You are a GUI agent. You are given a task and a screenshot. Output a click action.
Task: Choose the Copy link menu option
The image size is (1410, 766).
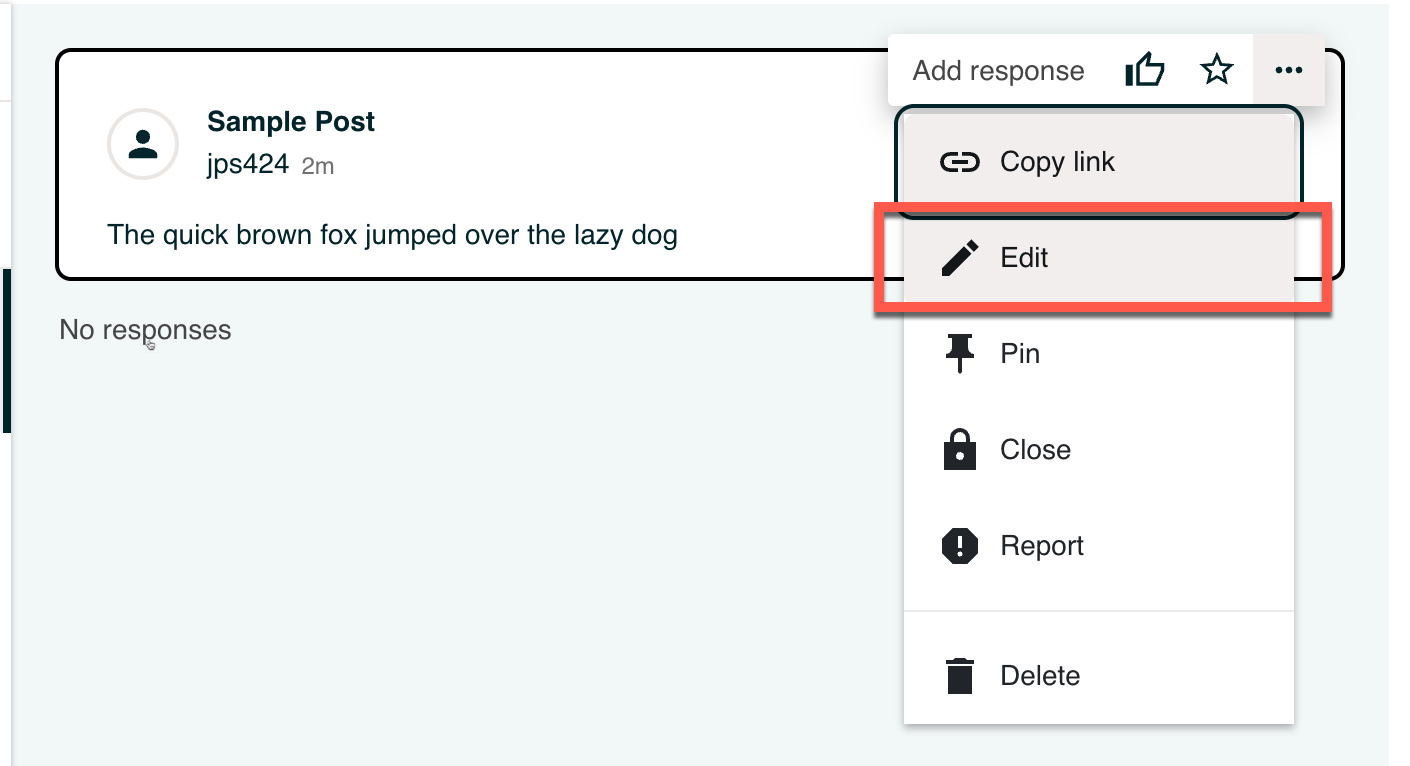[1057, 163]
